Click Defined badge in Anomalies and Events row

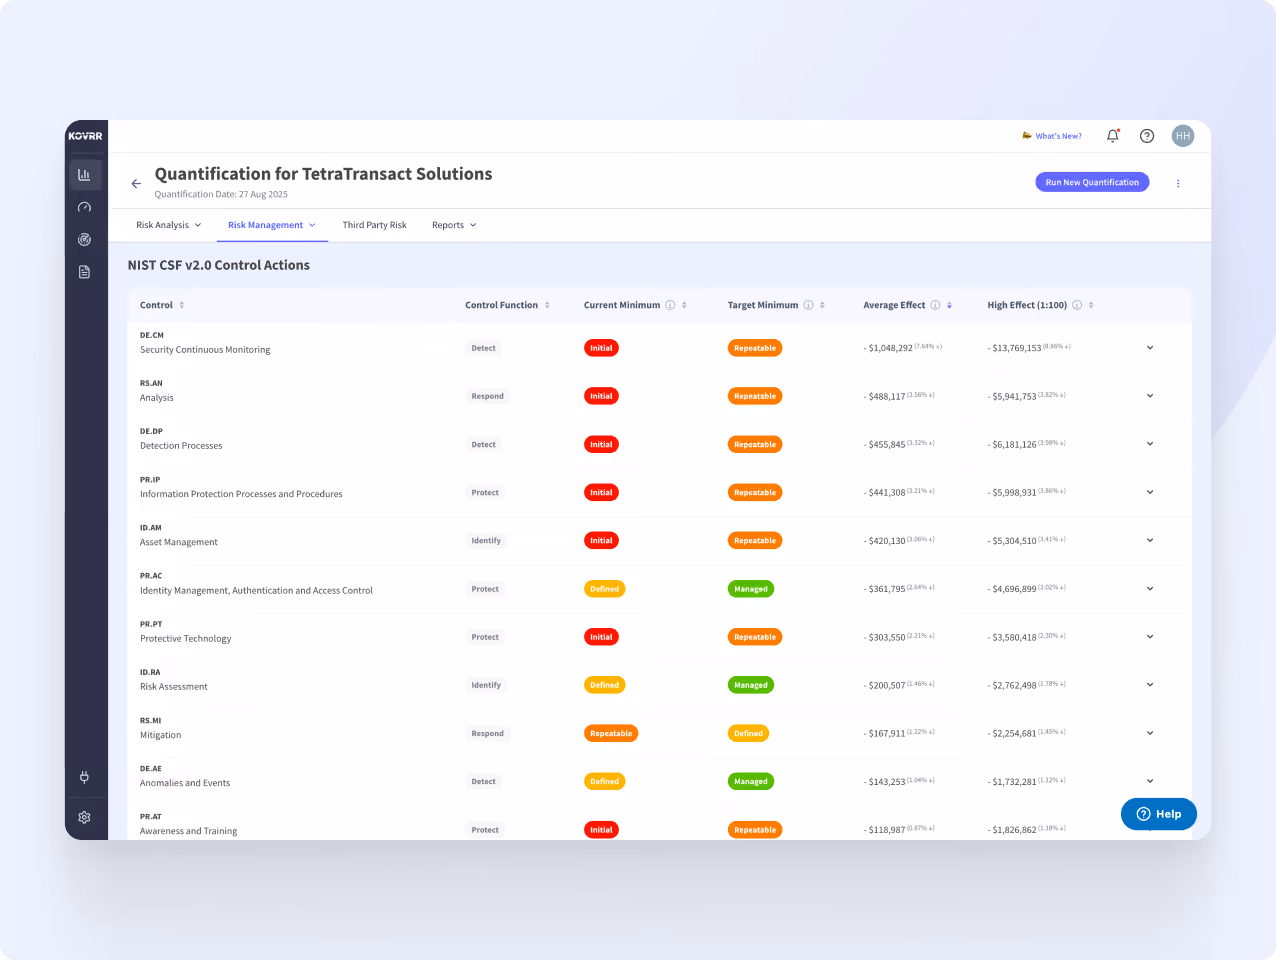point(605,781)
